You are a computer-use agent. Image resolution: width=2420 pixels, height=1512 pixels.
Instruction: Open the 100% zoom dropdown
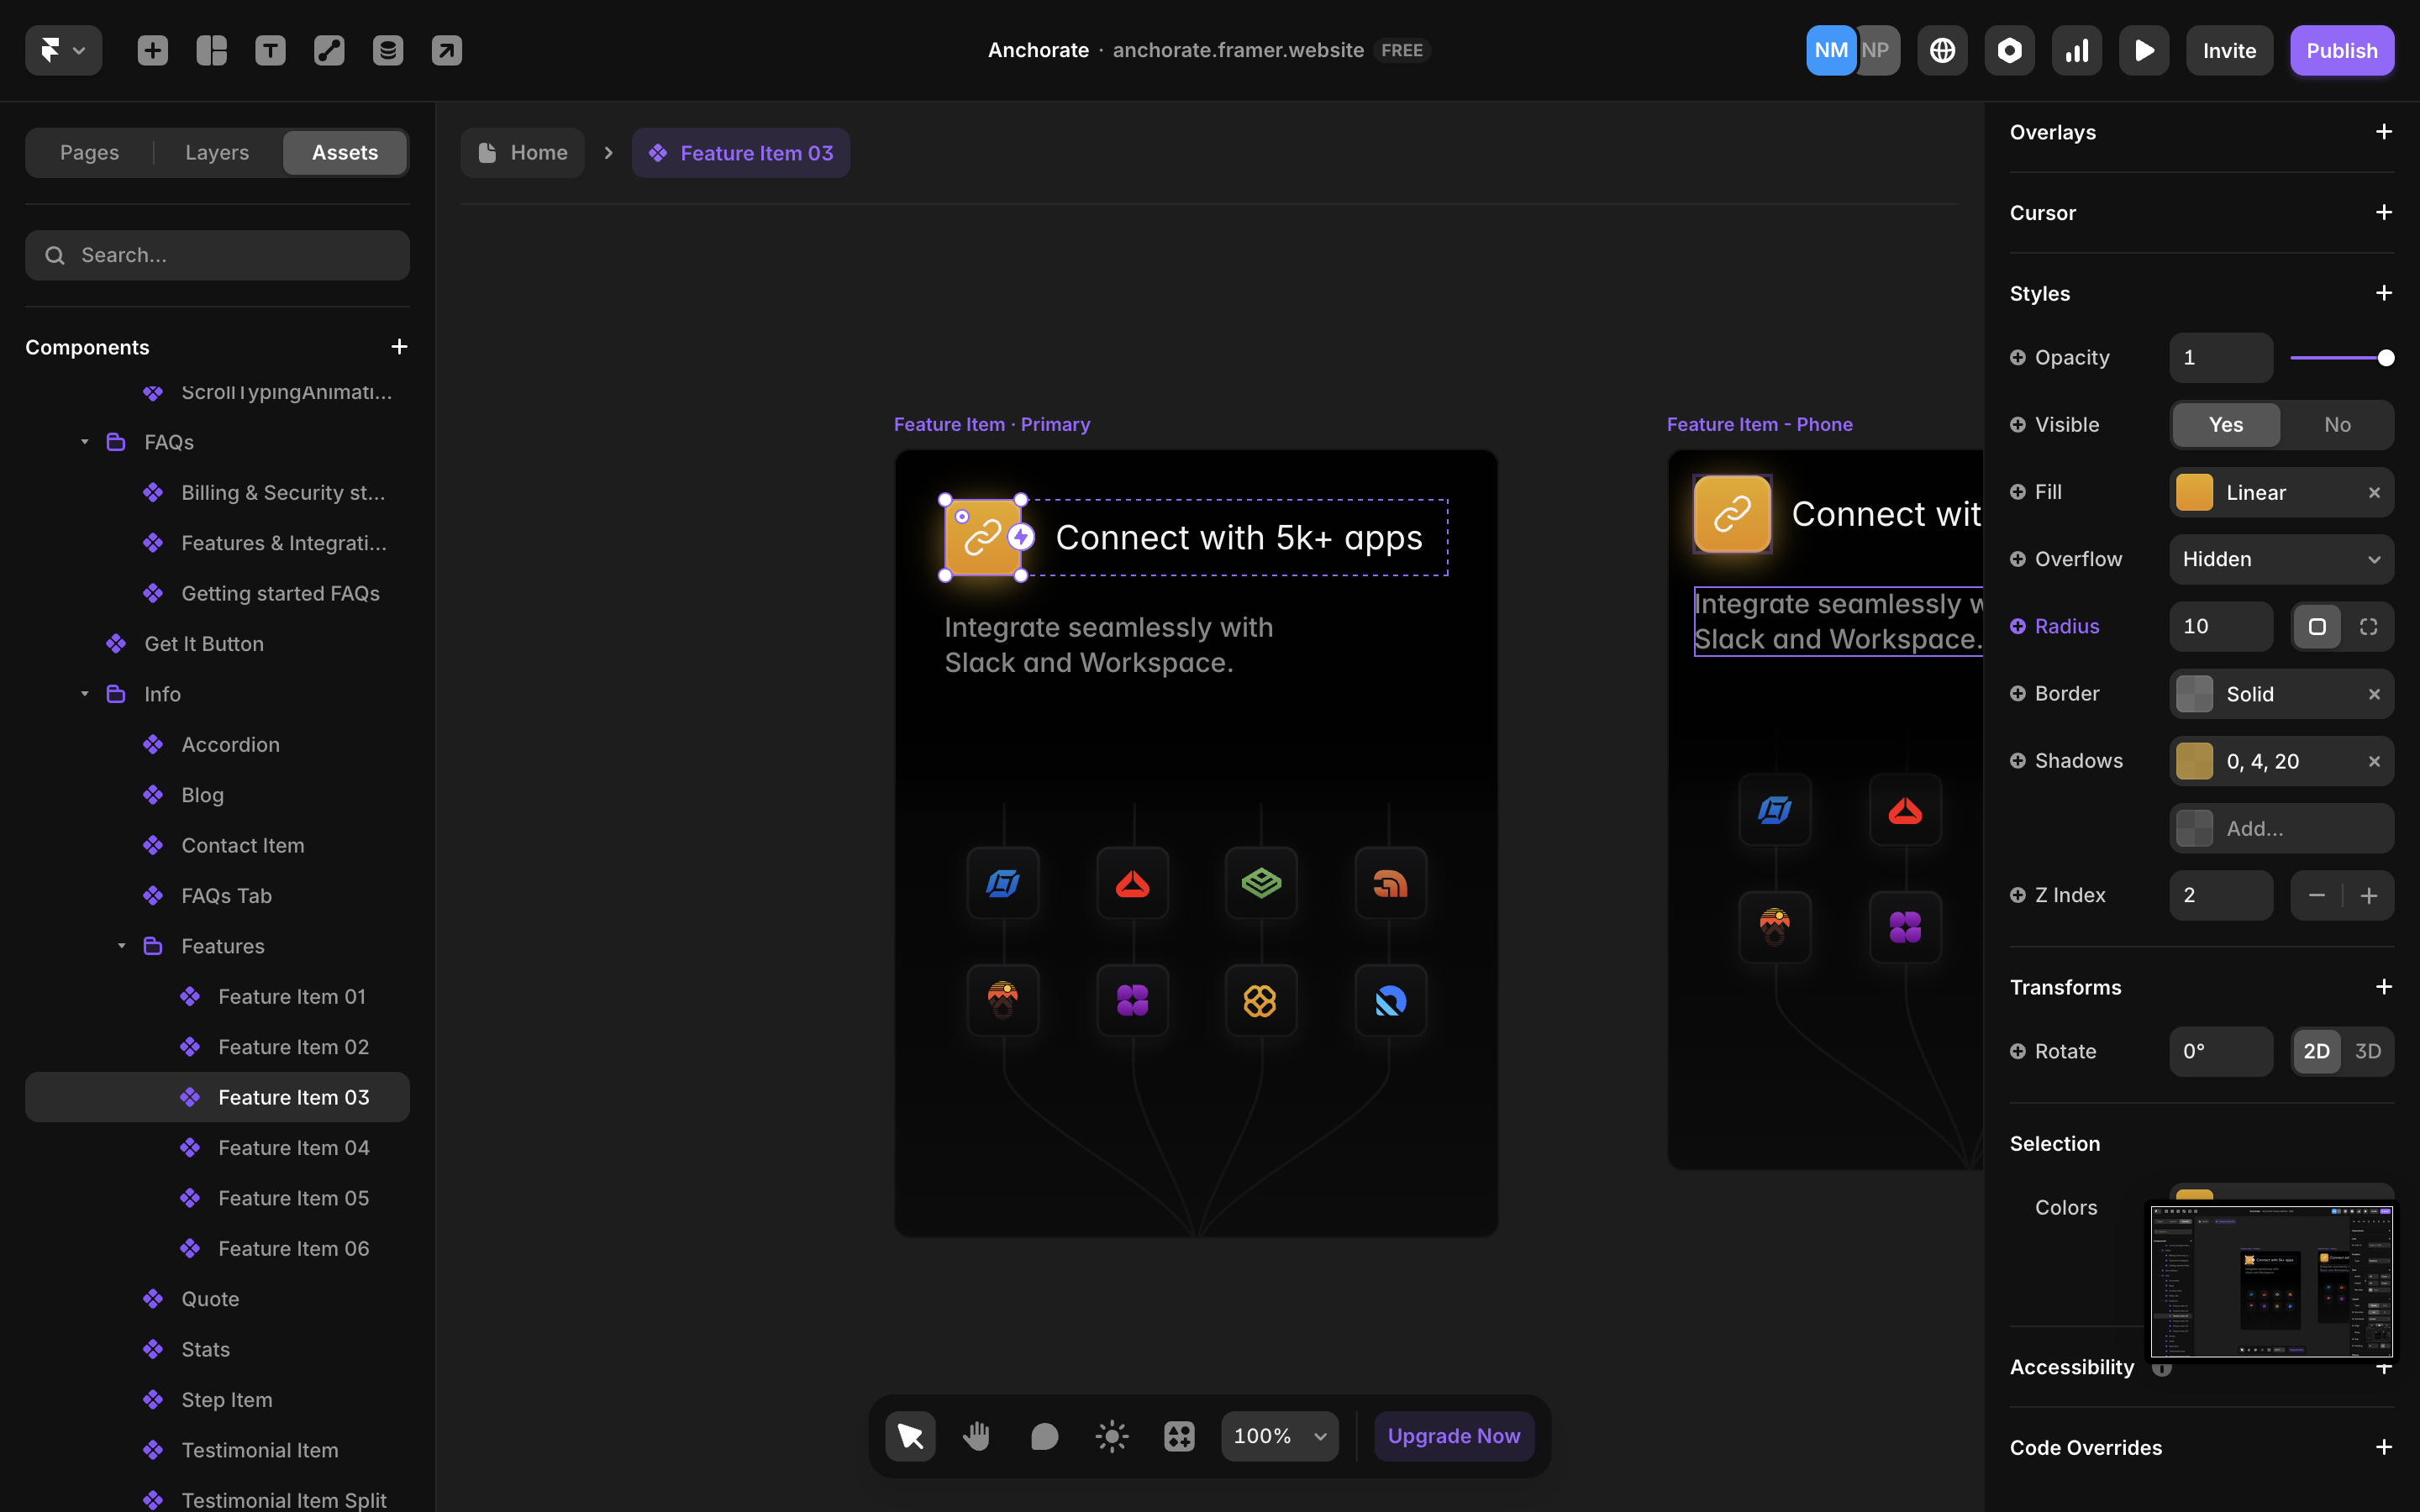1279,1436
